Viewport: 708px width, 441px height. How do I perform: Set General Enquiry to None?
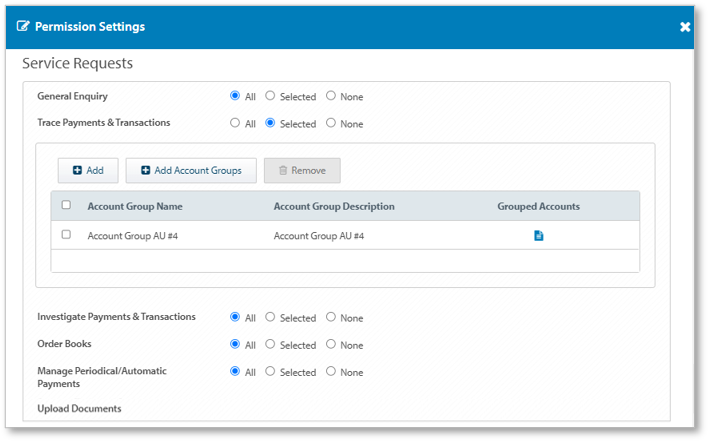pyautogui.click(x=331, y=96)
